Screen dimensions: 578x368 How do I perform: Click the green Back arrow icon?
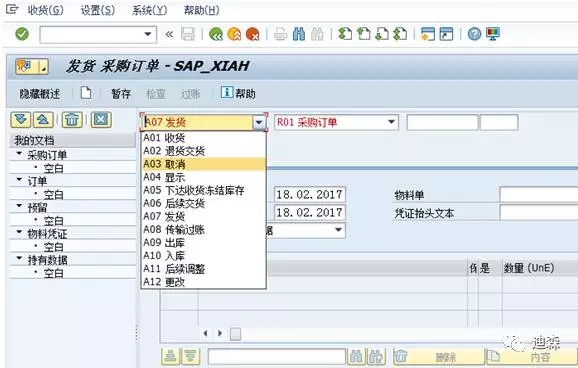tap(216, 34)
